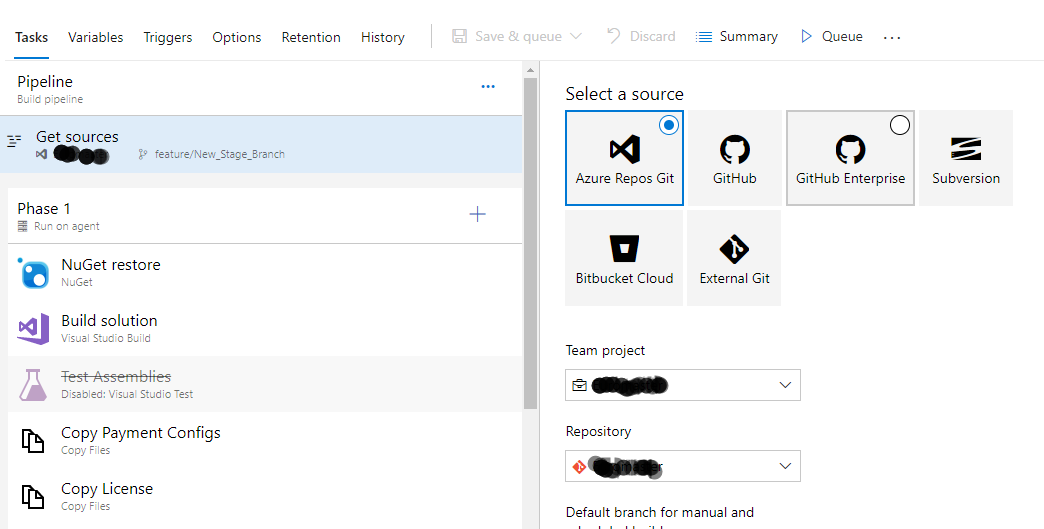This screenshot has width=1044, height=529.
Task: Expand the Repository dropdown
Action: pyautogui.click(x=682, y=466)
